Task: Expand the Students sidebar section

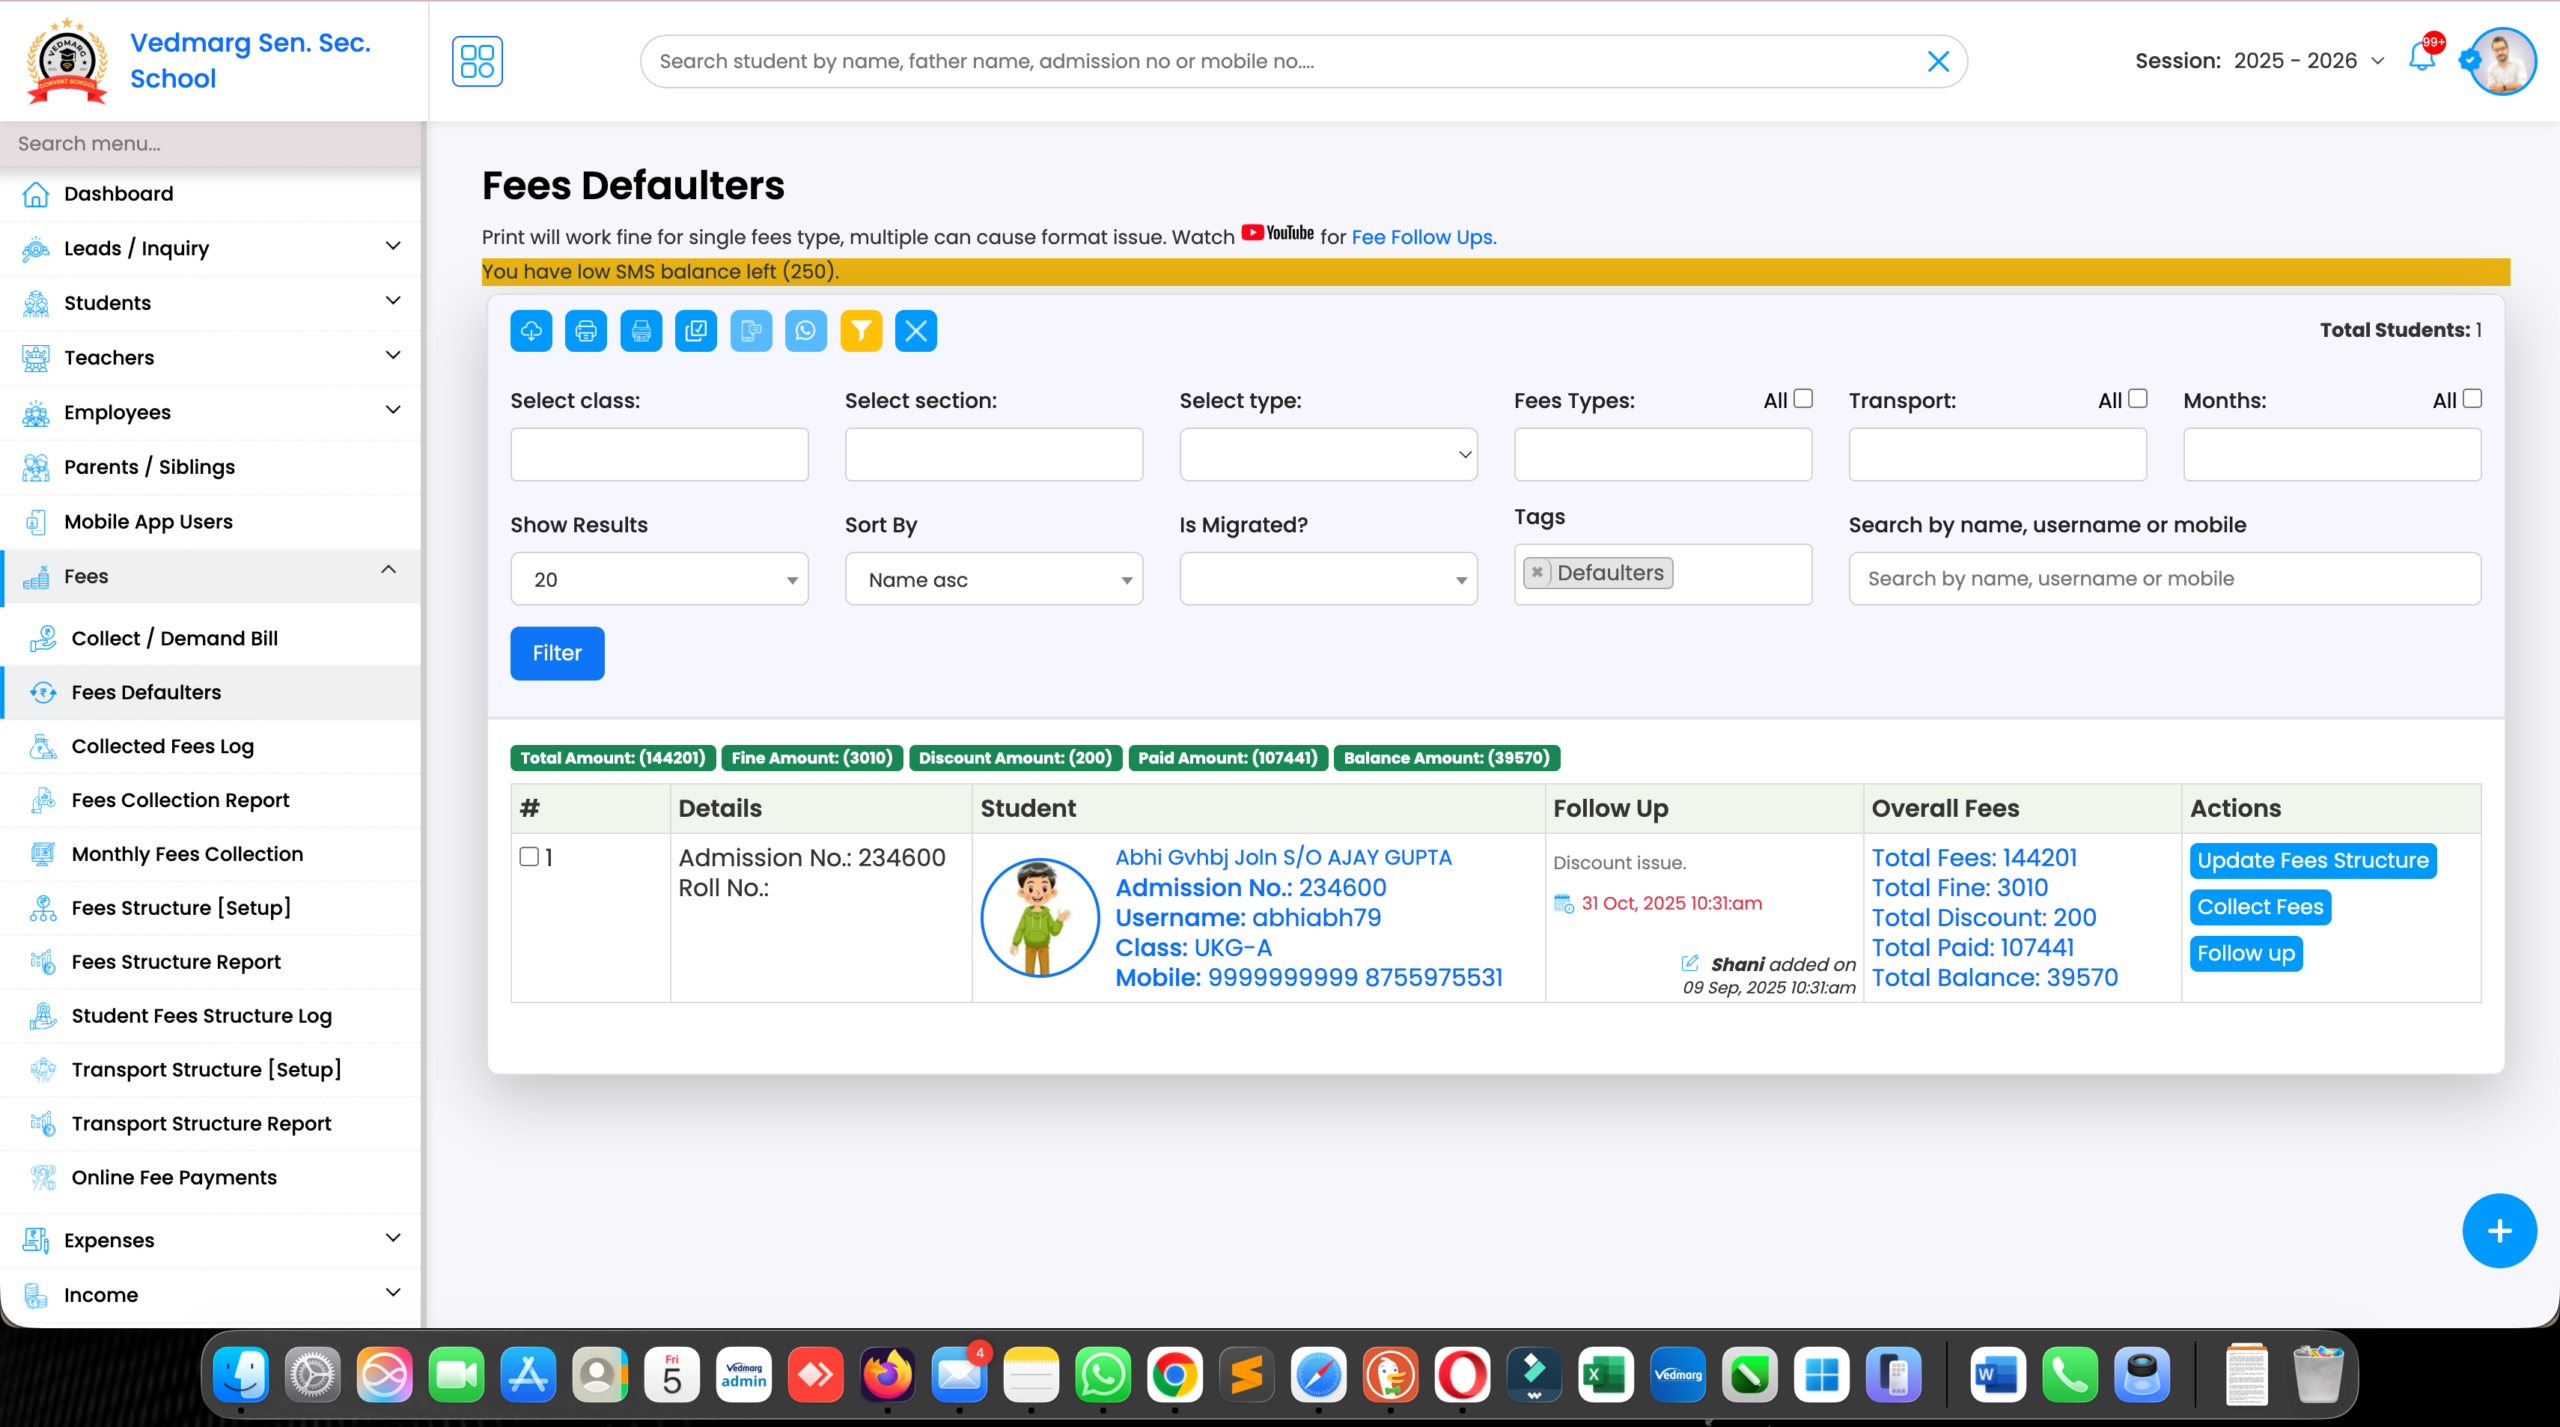Action: (x=211, y=302)
